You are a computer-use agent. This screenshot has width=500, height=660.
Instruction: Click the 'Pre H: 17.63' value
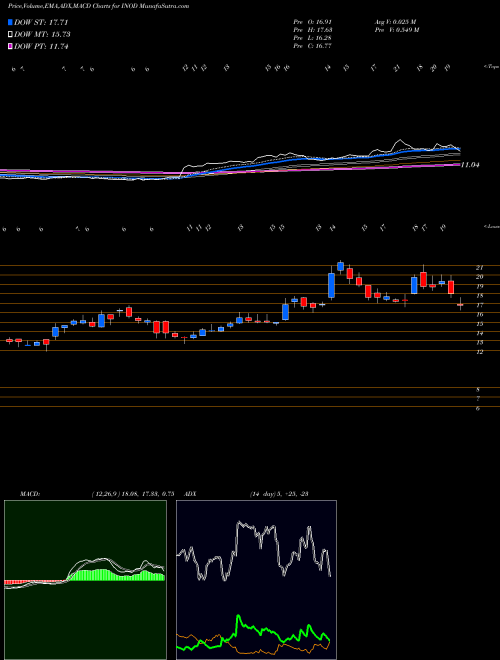pyautogui.click(x=313, y=30)
